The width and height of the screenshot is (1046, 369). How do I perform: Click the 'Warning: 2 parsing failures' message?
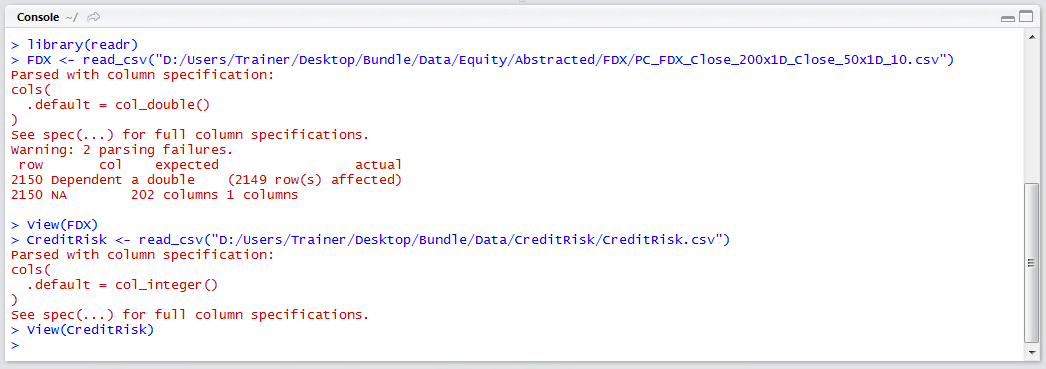point(122,149)
